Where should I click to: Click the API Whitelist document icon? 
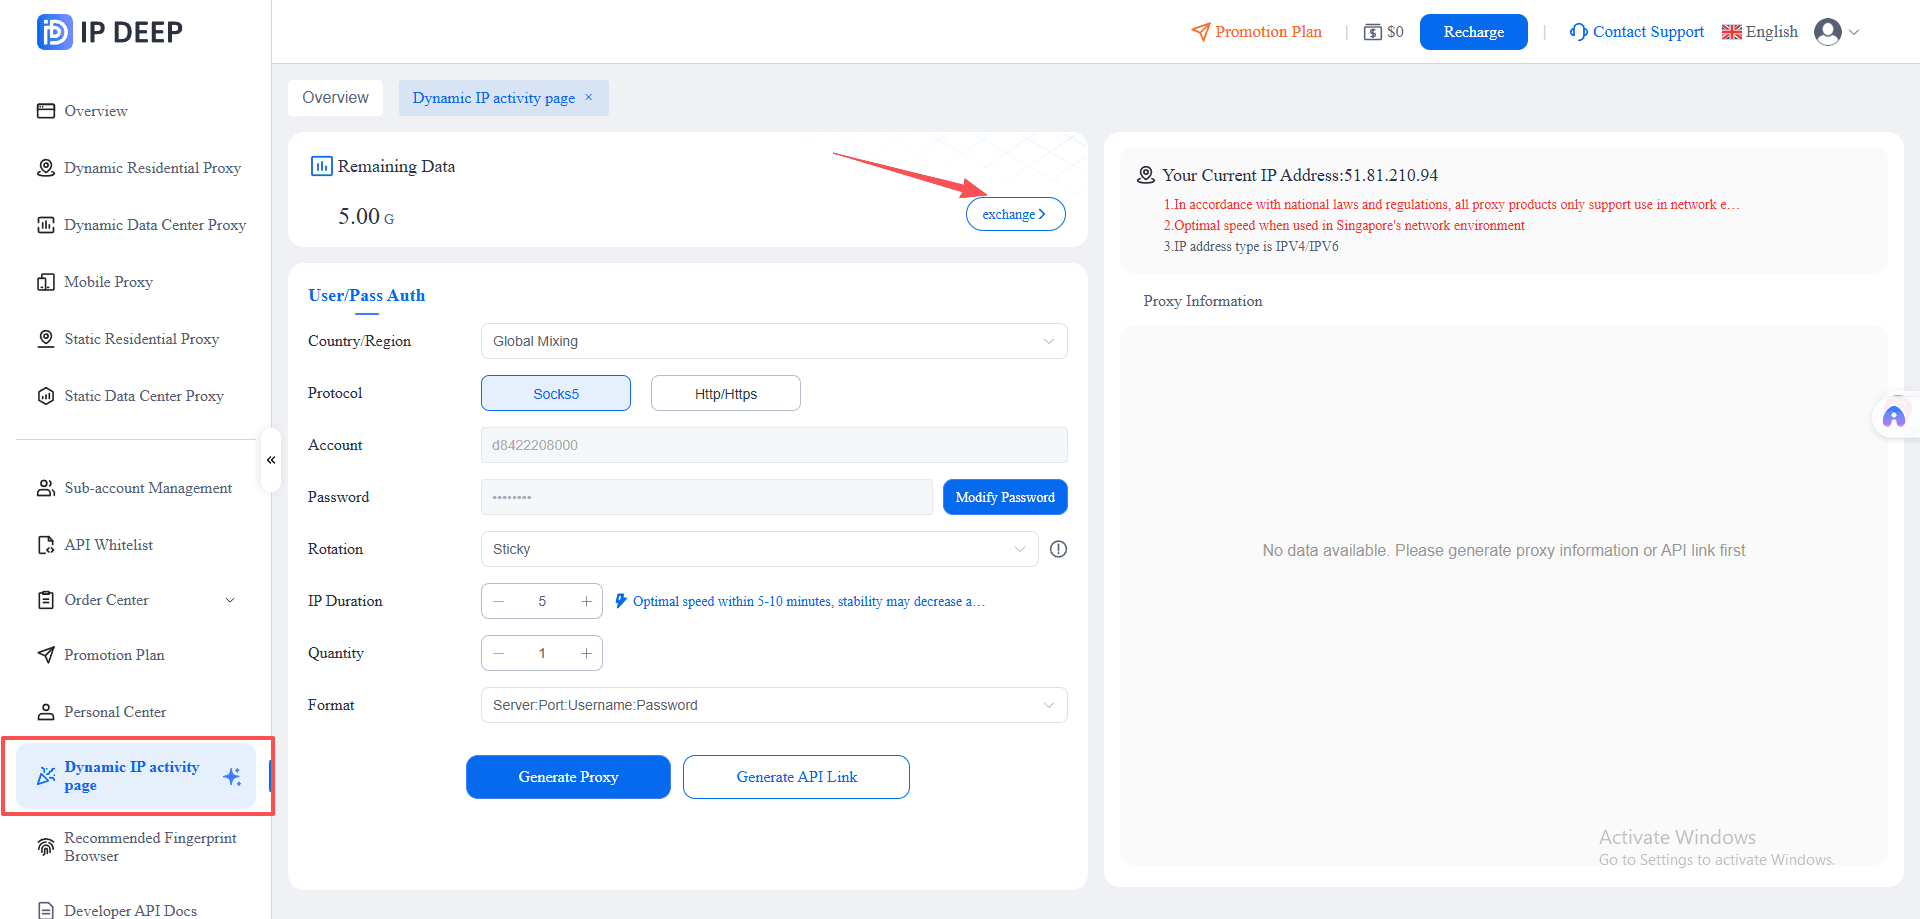(46, 545)
